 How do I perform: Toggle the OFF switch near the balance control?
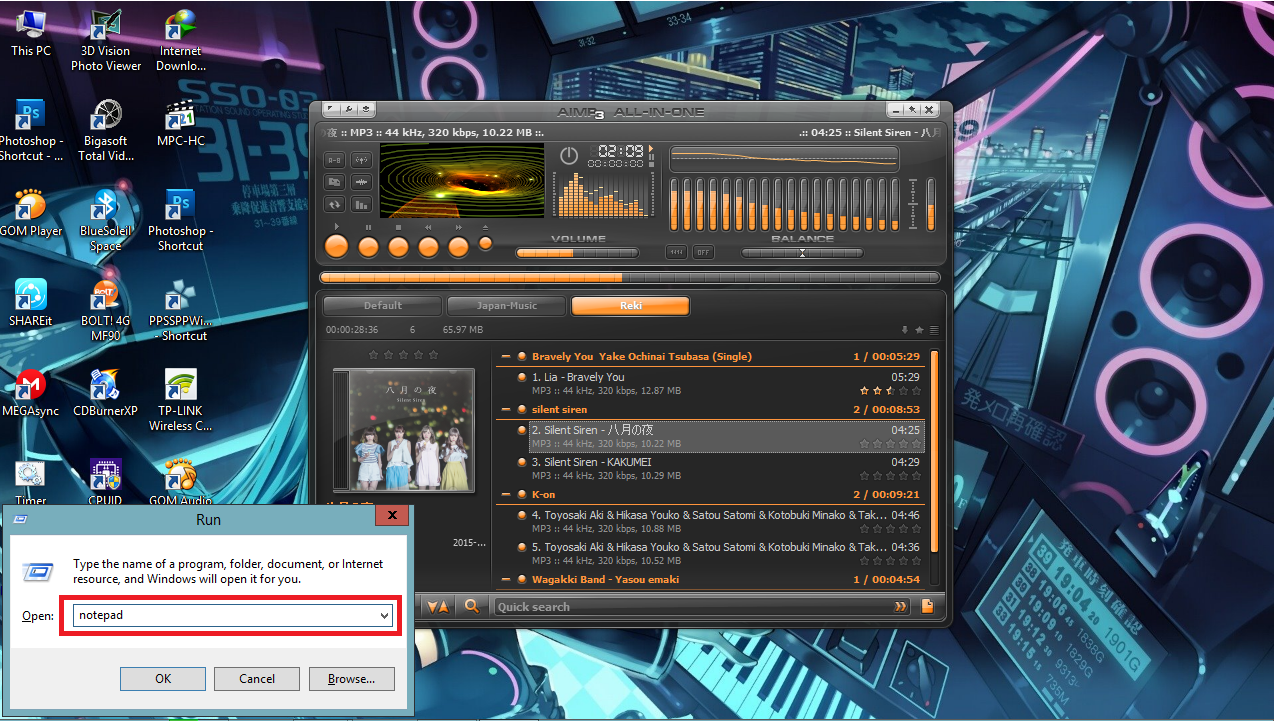coord(703,252)
